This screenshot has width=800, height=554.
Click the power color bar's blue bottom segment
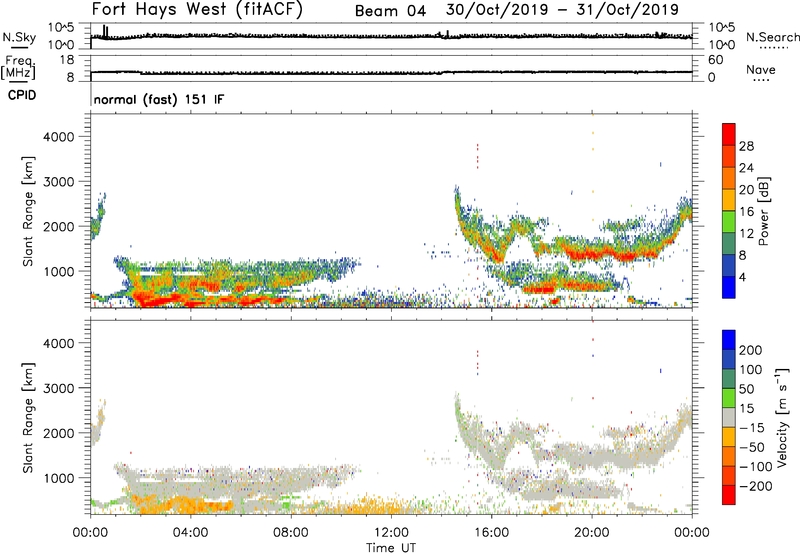729,287
